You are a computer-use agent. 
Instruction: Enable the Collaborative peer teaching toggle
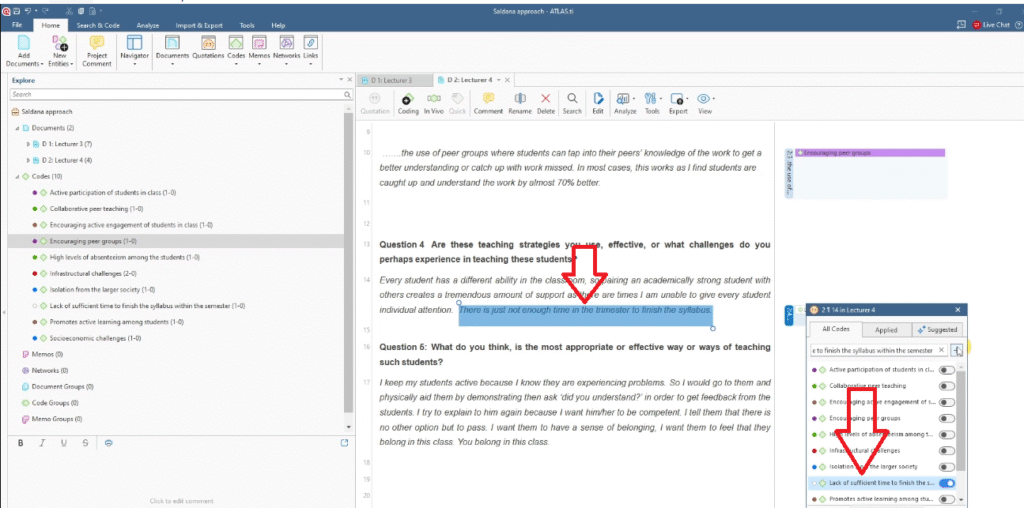[946, 386]
